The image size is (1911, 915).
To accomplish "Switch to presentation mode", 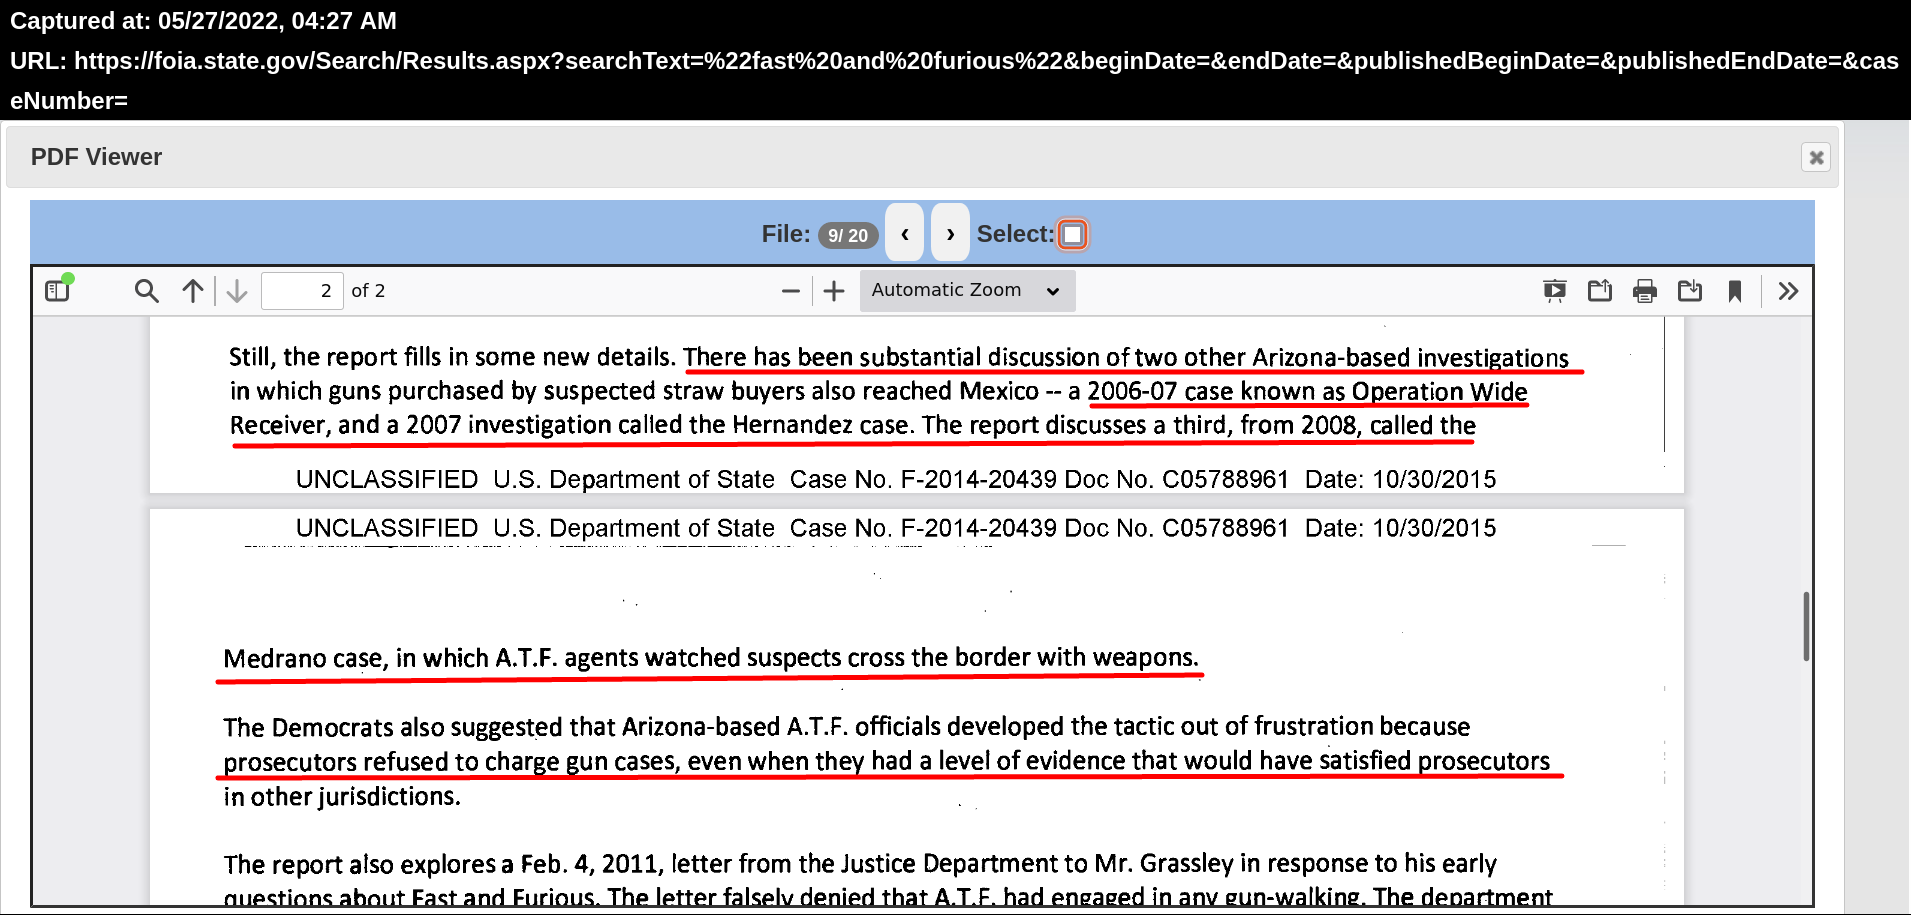I will (1555, 291).
